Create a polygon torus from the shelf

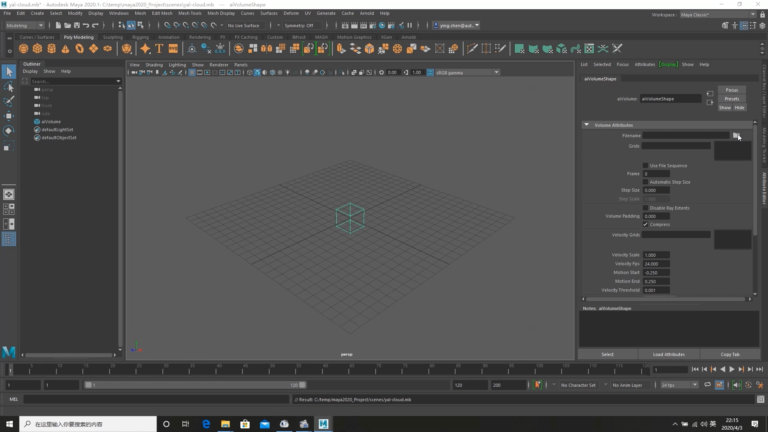click(79, 48)
